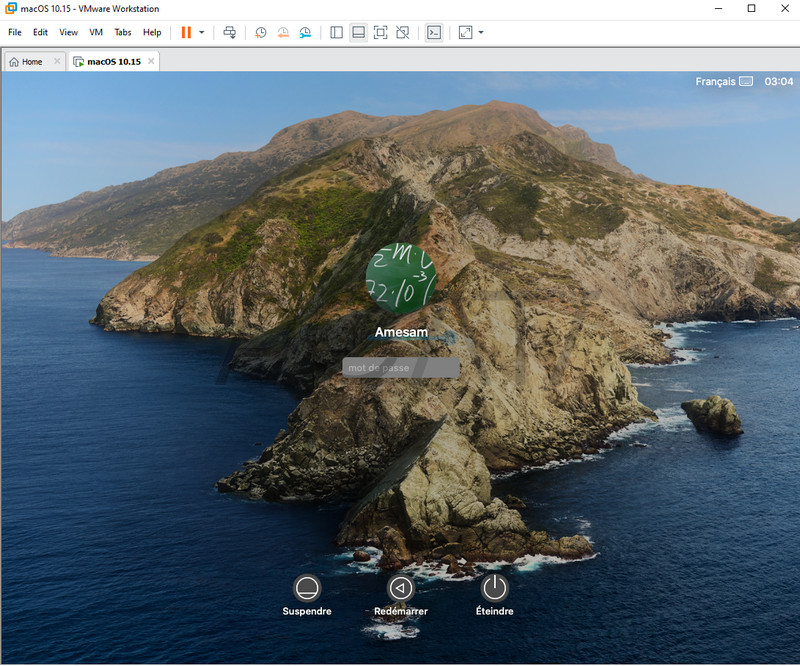
Task: Pause the virtual machine with the orange pause button
Action: 186,33
